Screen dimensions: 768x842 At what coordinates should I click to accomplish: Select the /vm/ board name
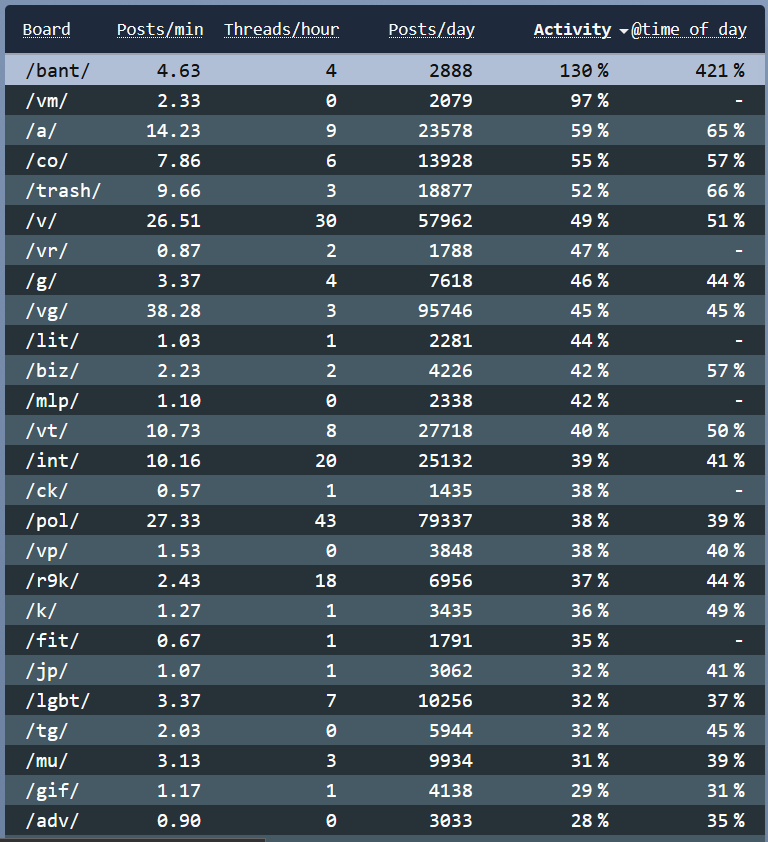coord(47,100)
